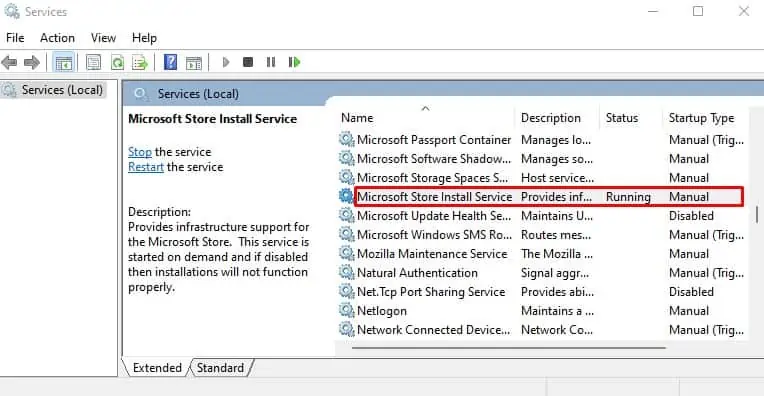Image resolution: width=764 pixels, height=396 pixels.
Task: Select Microsoft Windows SMS Router name
Action: pyautogui.click(x=435, y=235)
